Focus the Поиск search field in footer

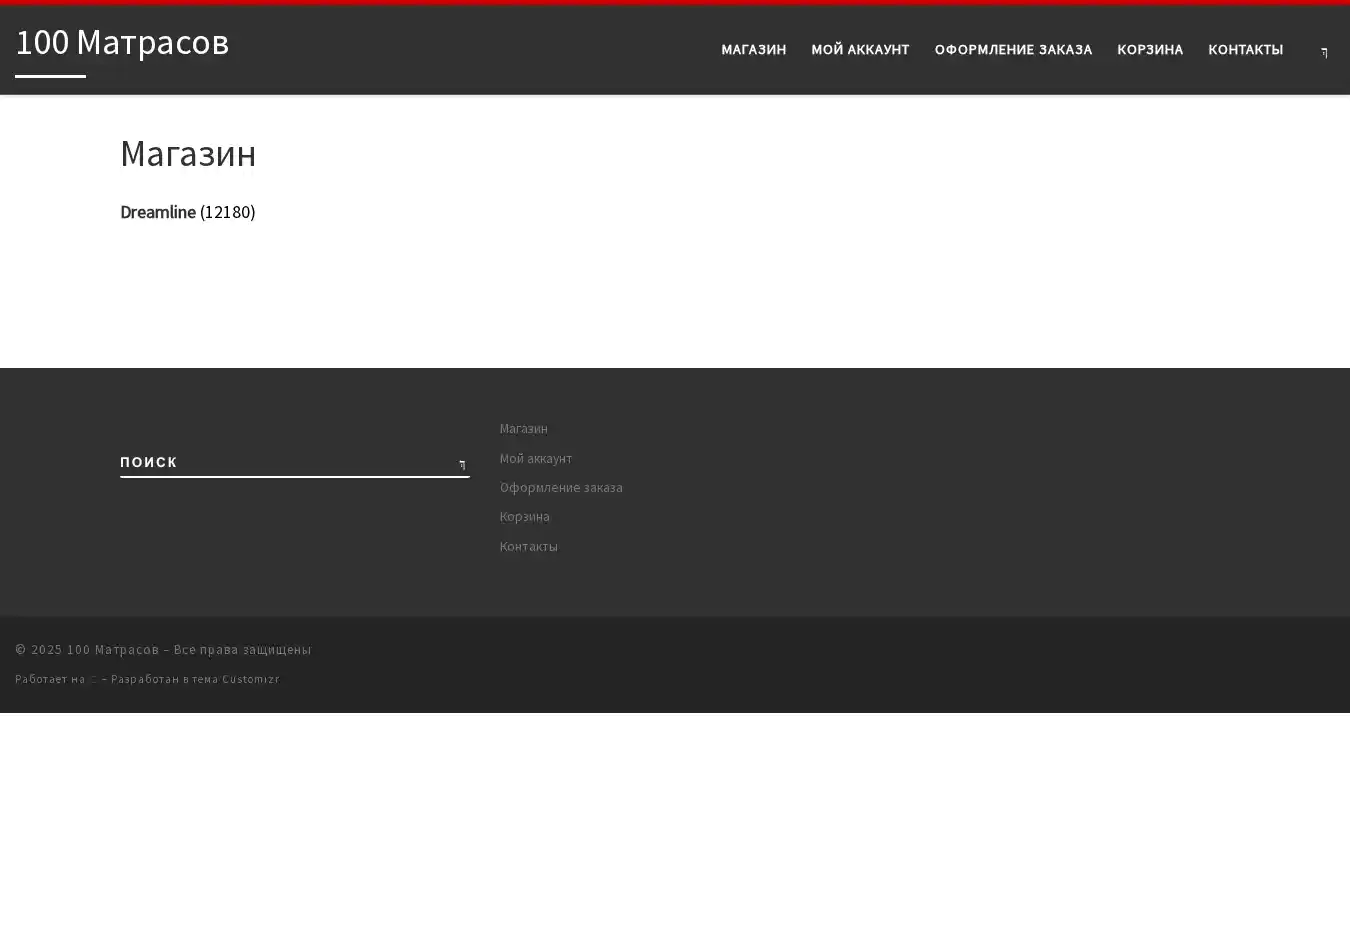(x=280, y=462)
